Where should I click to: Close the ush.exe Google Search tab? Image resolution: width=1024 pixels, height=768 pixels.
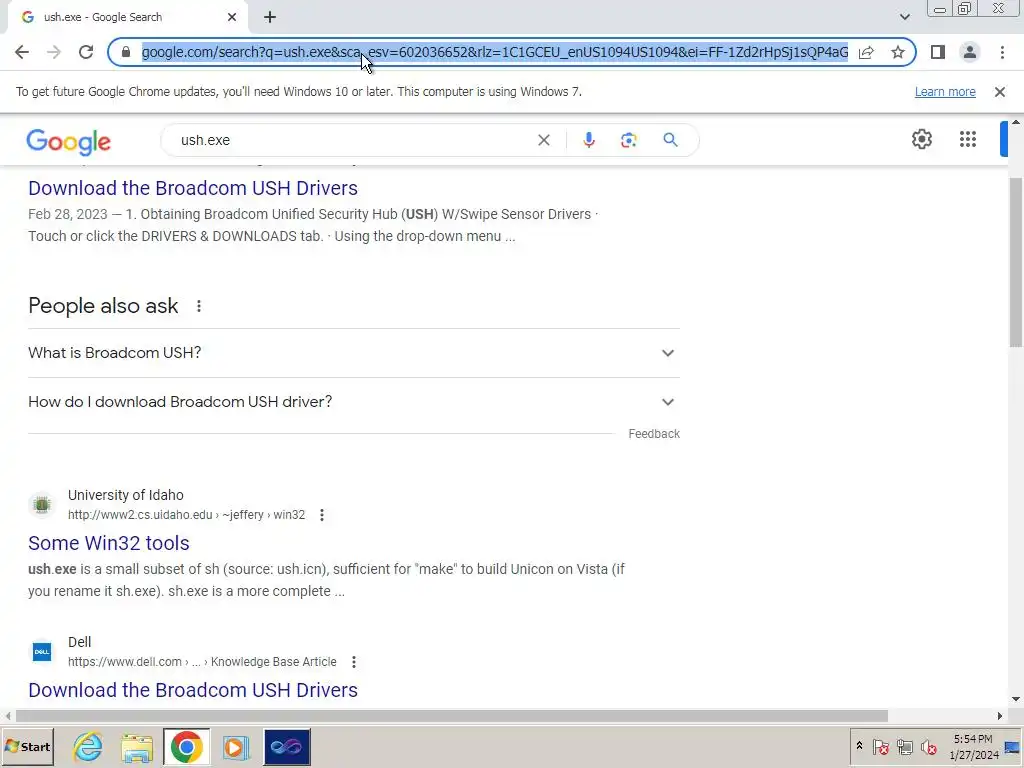coord(232,17)
